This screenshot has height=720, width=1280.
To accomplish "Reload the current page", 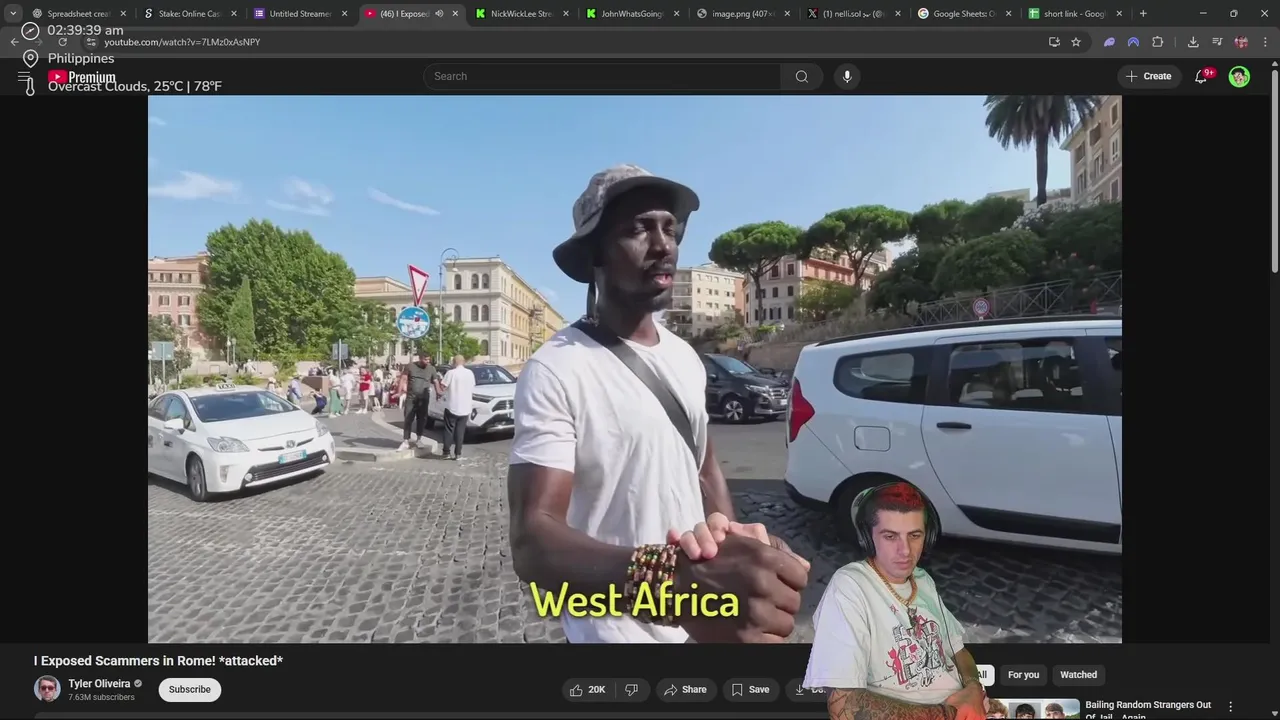I will 62,42.
